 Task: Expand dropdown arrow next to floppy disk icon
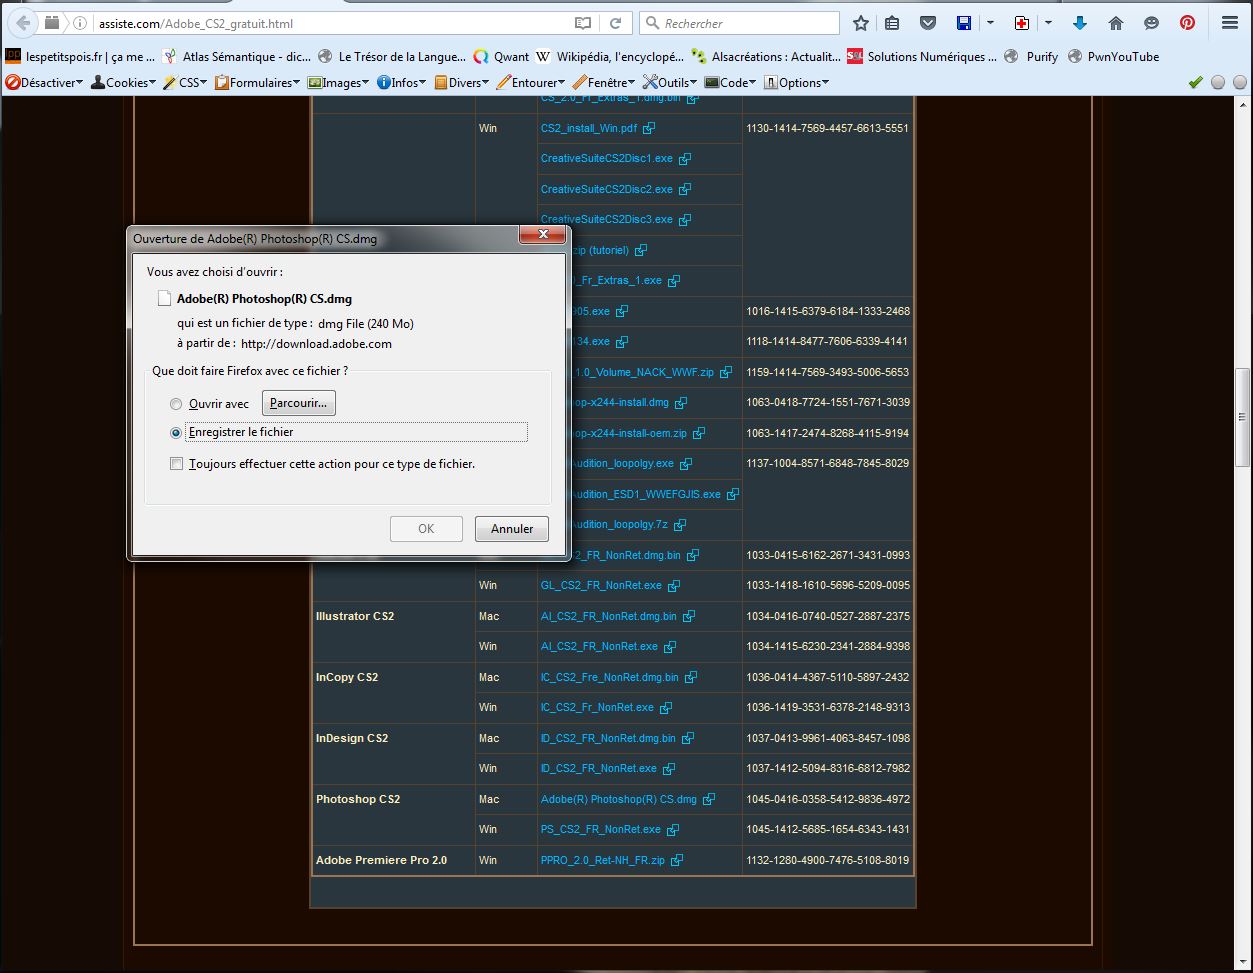click(x=990, y=23)
